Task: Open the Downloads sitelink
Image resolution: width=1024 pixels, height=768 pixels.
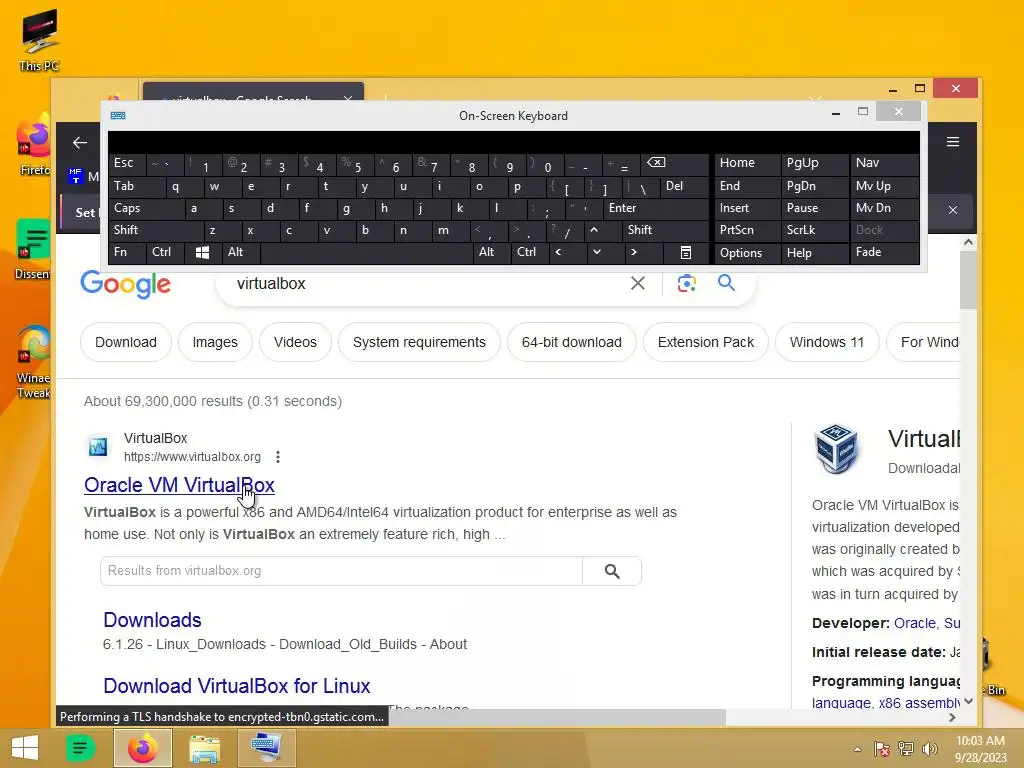Action: [152, 620]
